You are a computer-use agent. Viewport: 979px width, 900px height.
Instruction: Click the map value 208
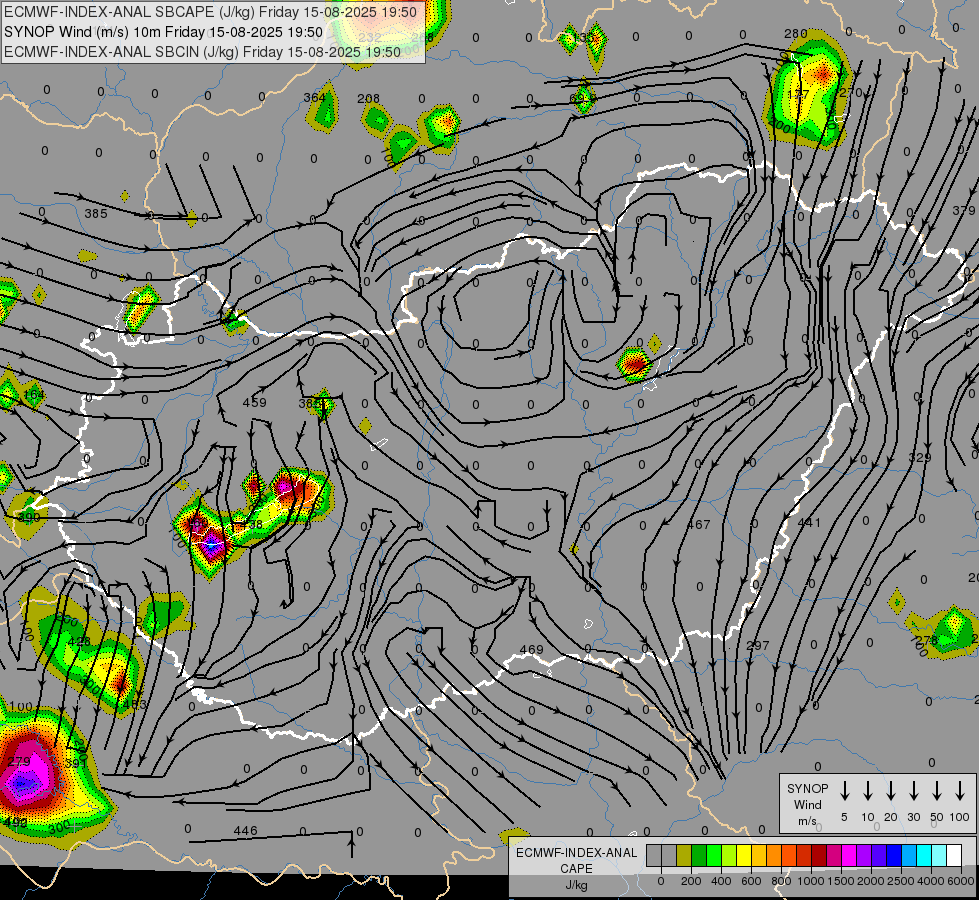pyautogui.click(x=368, y=98)
